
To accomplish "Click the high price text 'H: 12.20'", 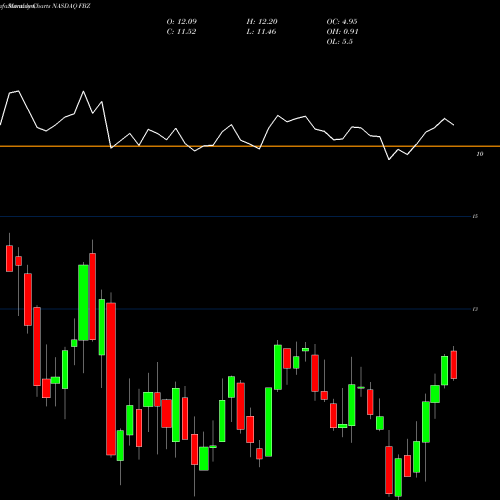I will point(262,22).
